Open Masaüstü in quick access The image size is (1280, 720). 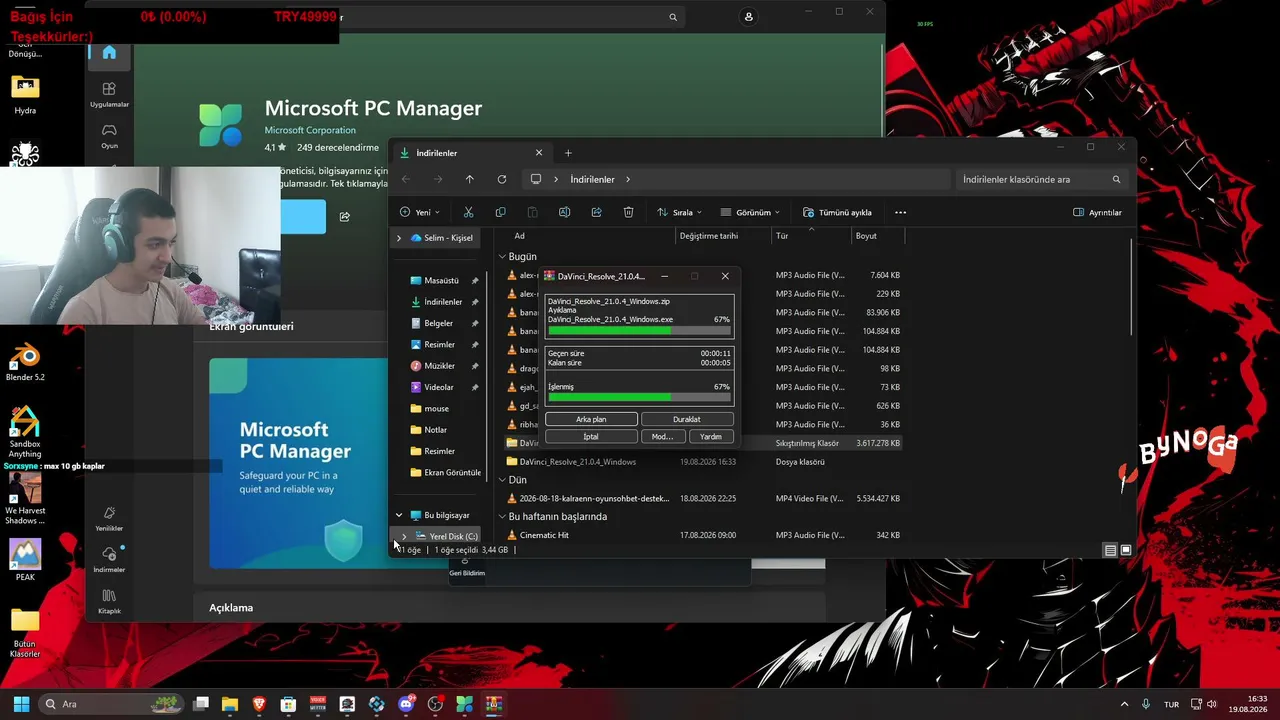coord(440,280)
